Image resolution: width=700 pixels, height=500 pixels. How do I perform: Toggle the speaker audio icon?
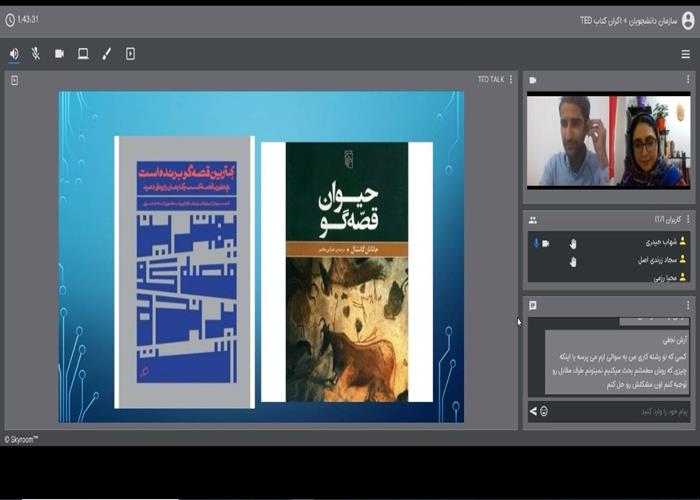click(14, 54)
